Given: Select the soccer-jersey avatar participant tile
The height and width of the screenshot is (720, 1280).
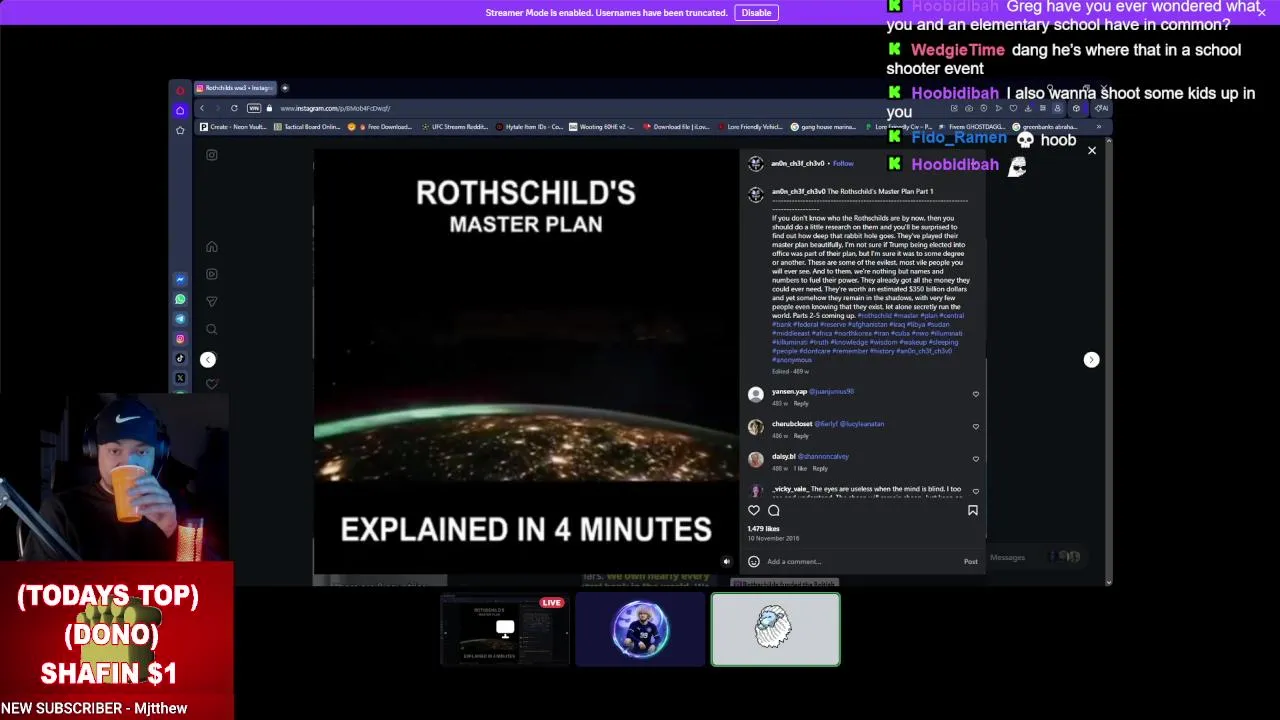Looking at the screenshot, I should click(x=640, y=629).
